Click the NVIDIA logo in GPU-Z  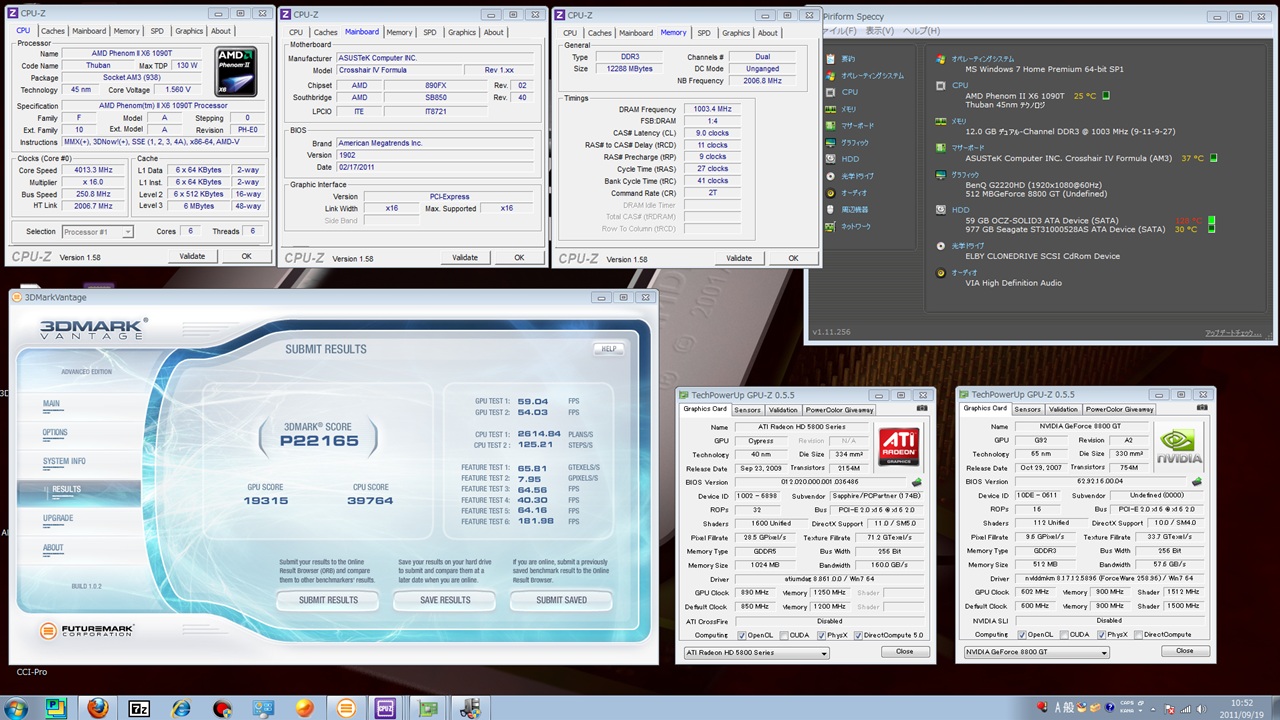(1179, 447)
